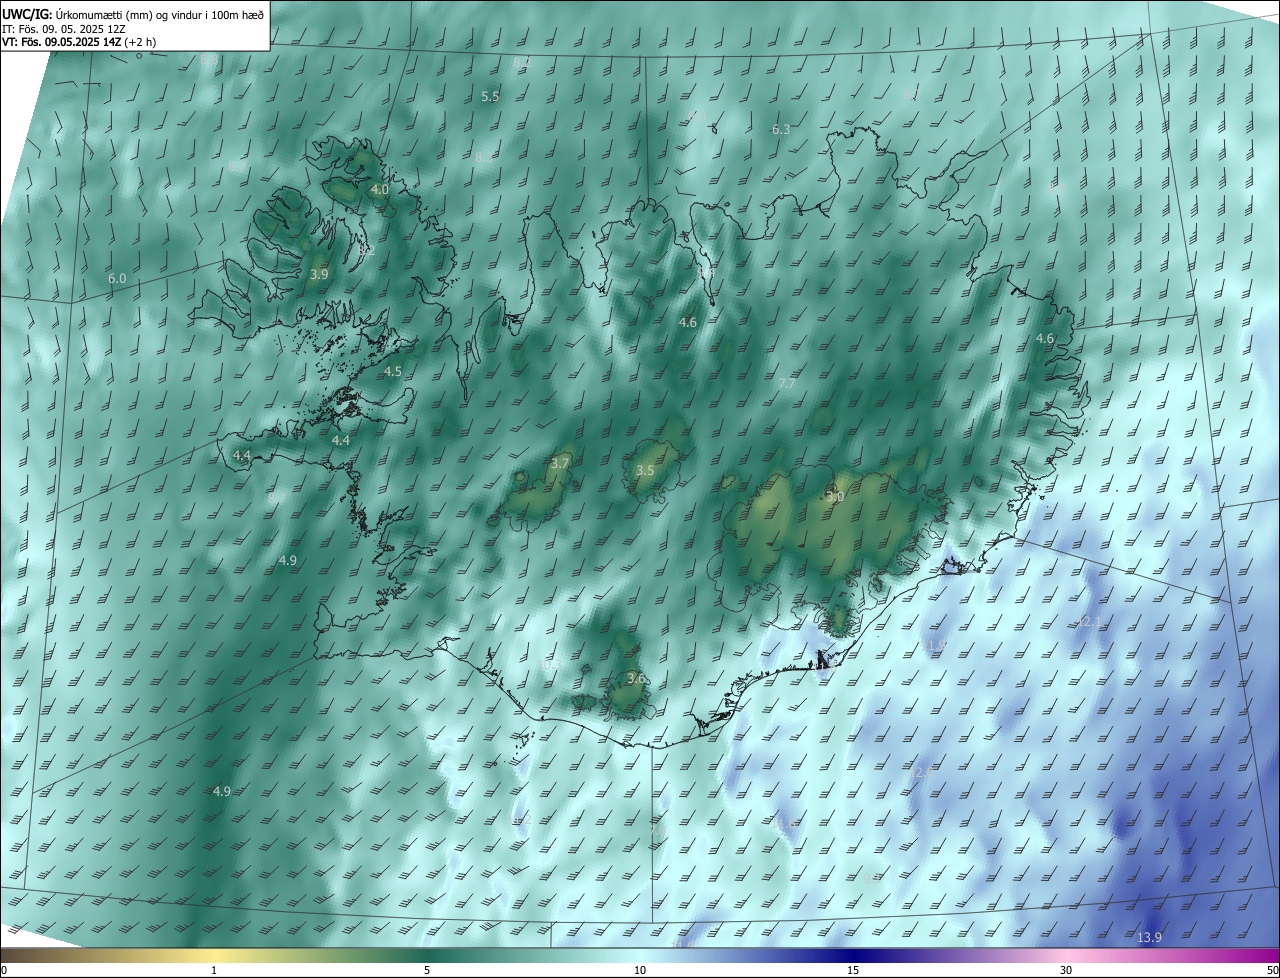Click the 3.0 value on the large glacier
This screenshot has width=1280, height=978.
point(836,497)
